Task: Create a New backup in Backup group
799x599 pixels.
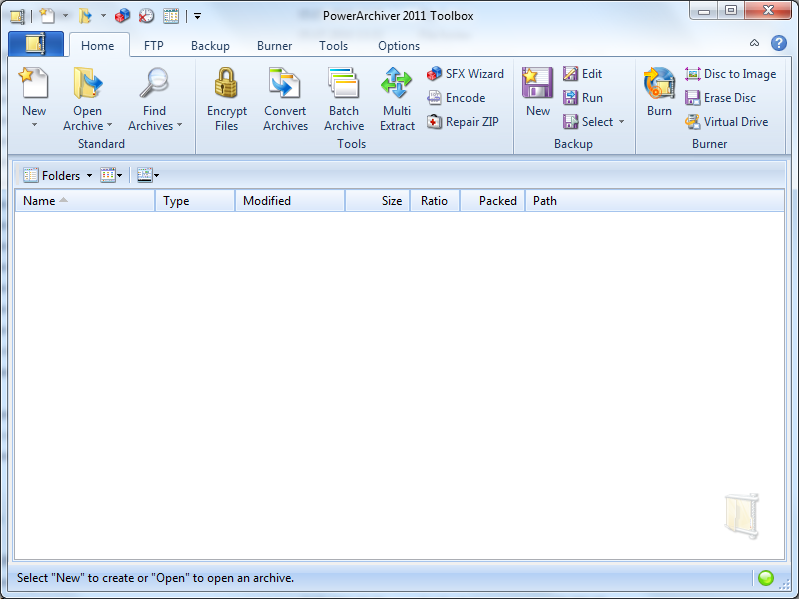Action: 538,92
